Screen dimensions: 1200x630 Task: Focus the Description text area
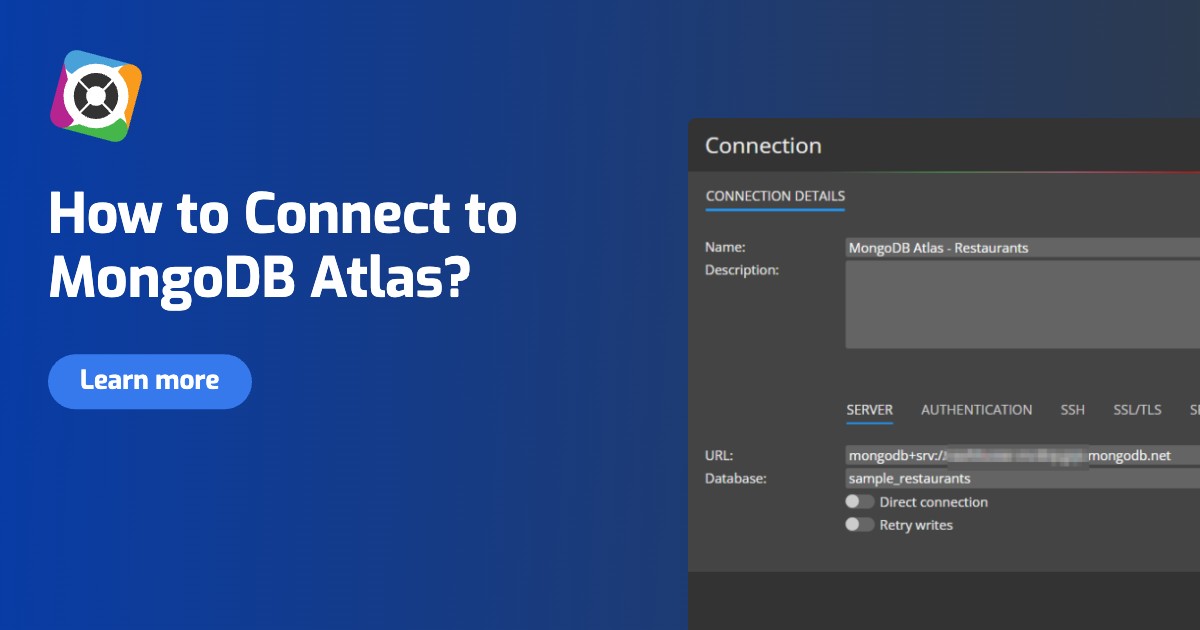point(1022,305)
